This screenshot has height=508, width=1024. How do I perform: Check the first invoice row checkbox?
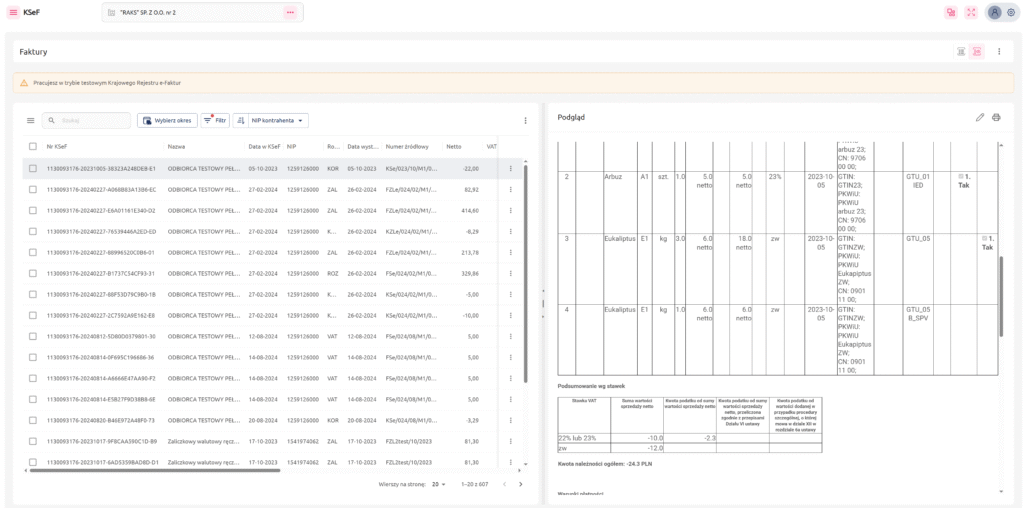(33, 168)
